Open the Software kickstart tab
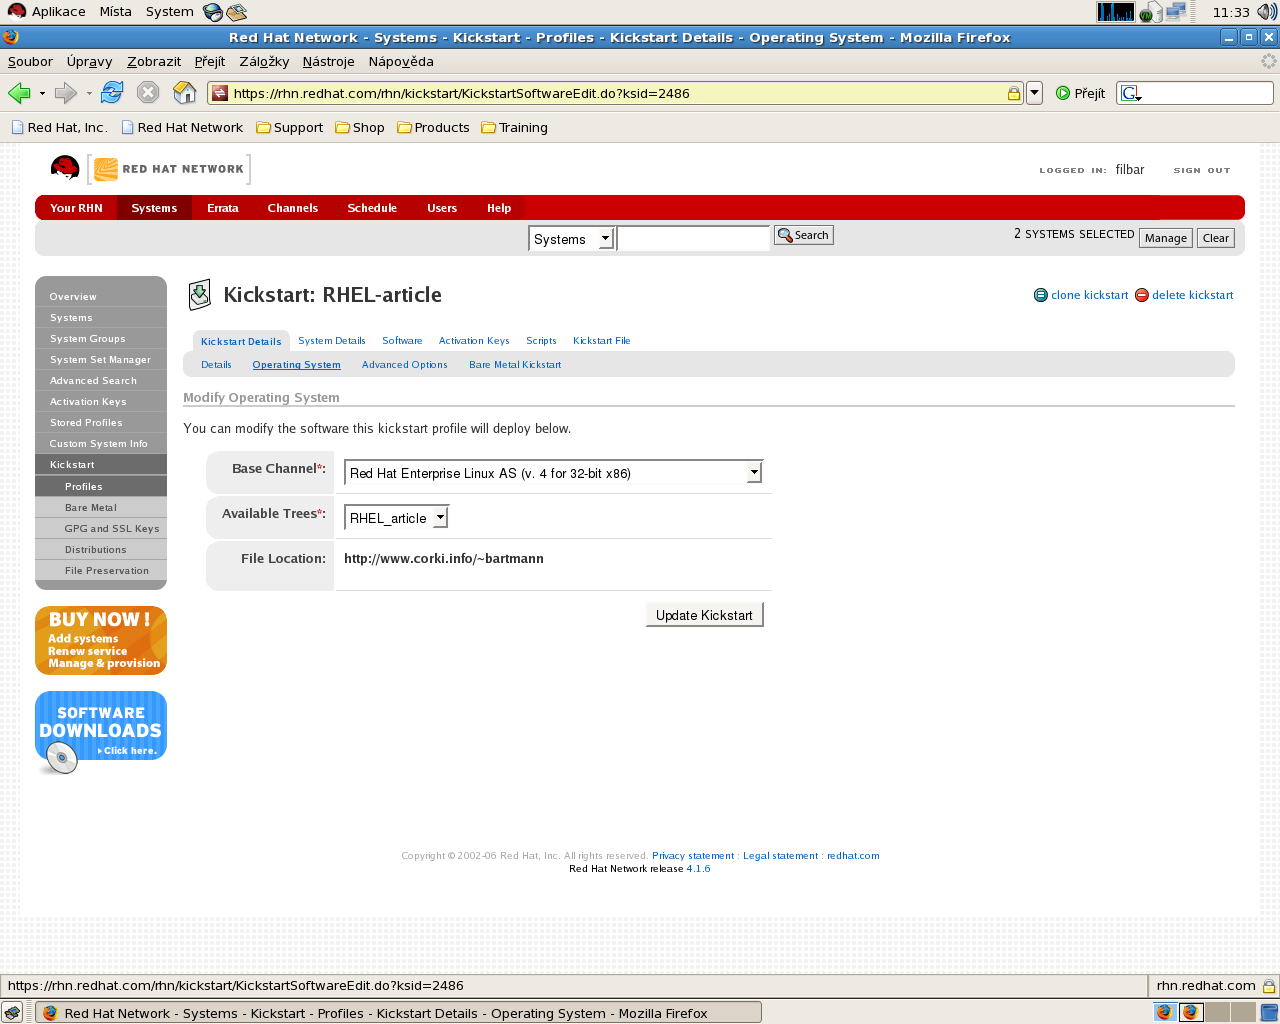Image resolution: width=1280 pixels, height=1024 pixels. [x=402, y=341]
